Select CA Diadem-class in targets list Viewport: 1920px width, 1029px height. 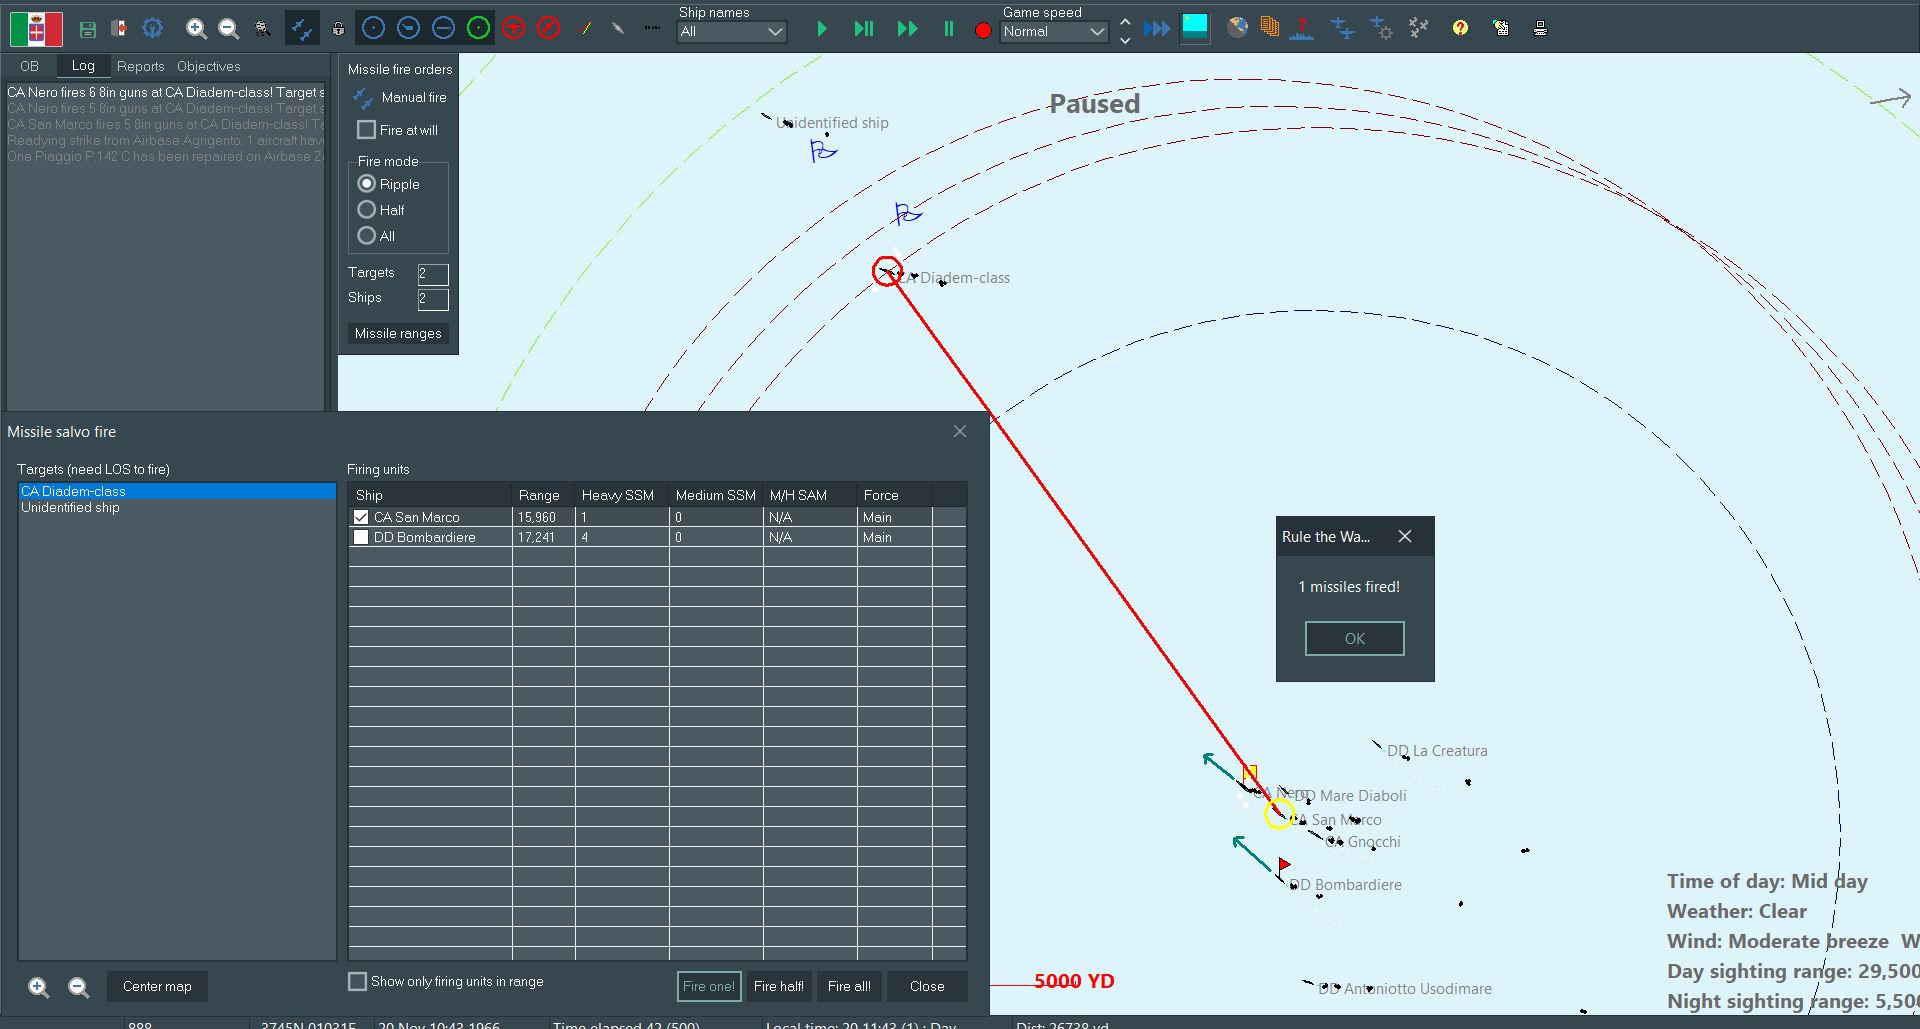point(177,491)
